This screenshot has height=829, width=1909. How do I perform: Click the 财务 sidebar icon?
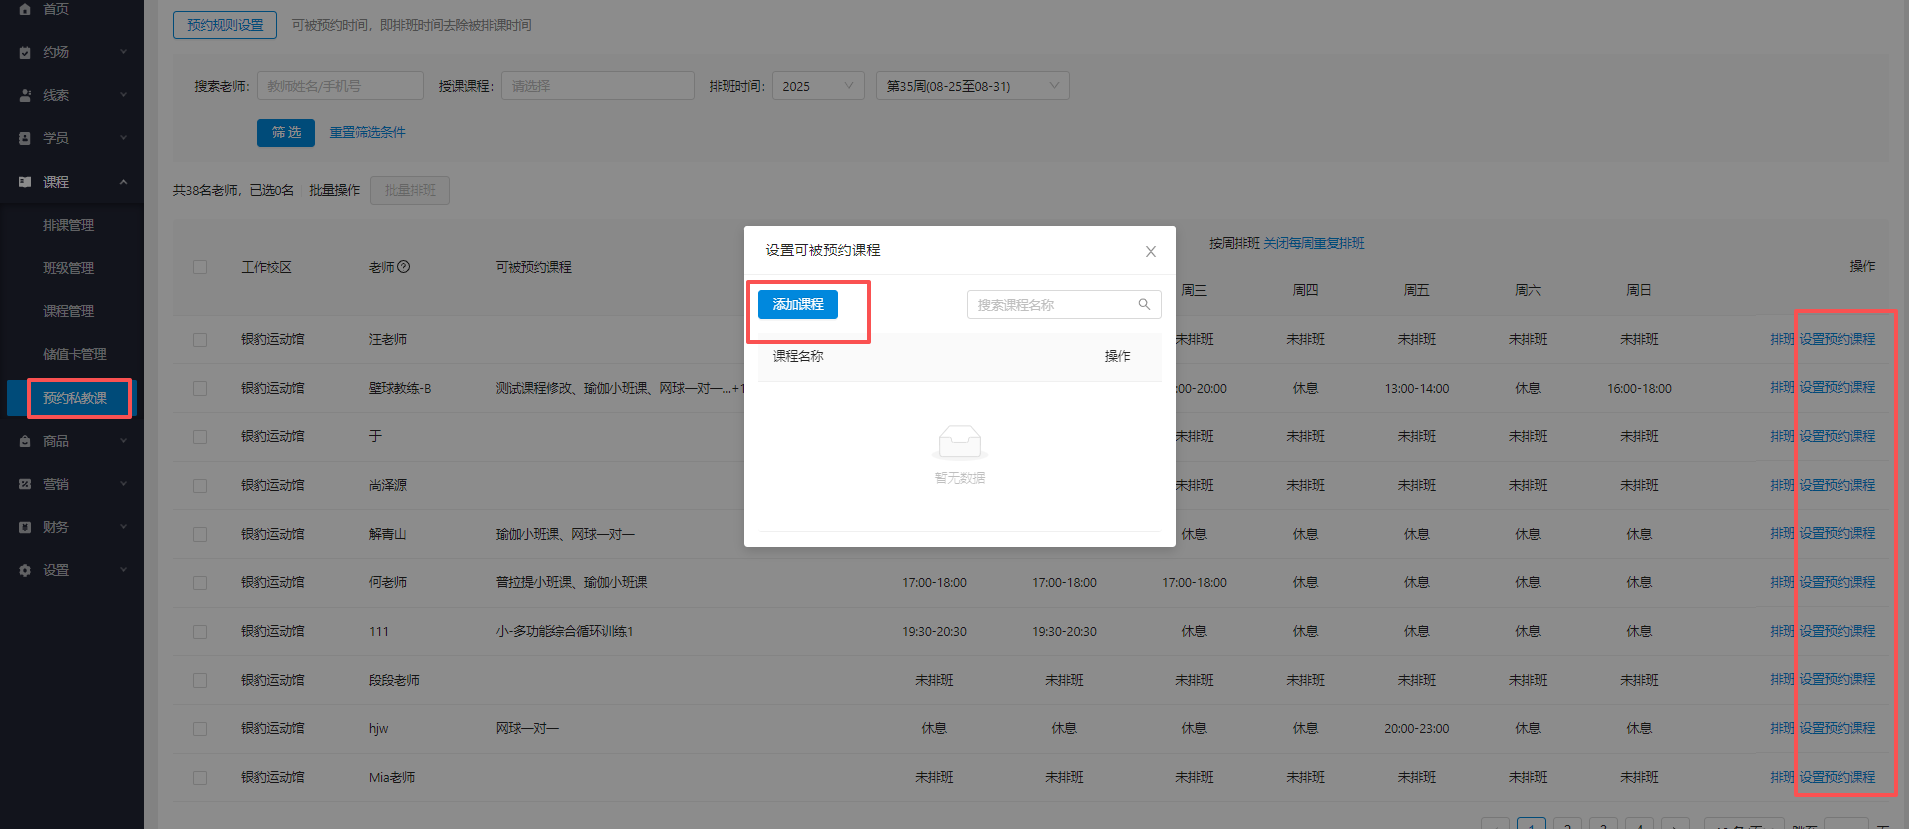25,527
